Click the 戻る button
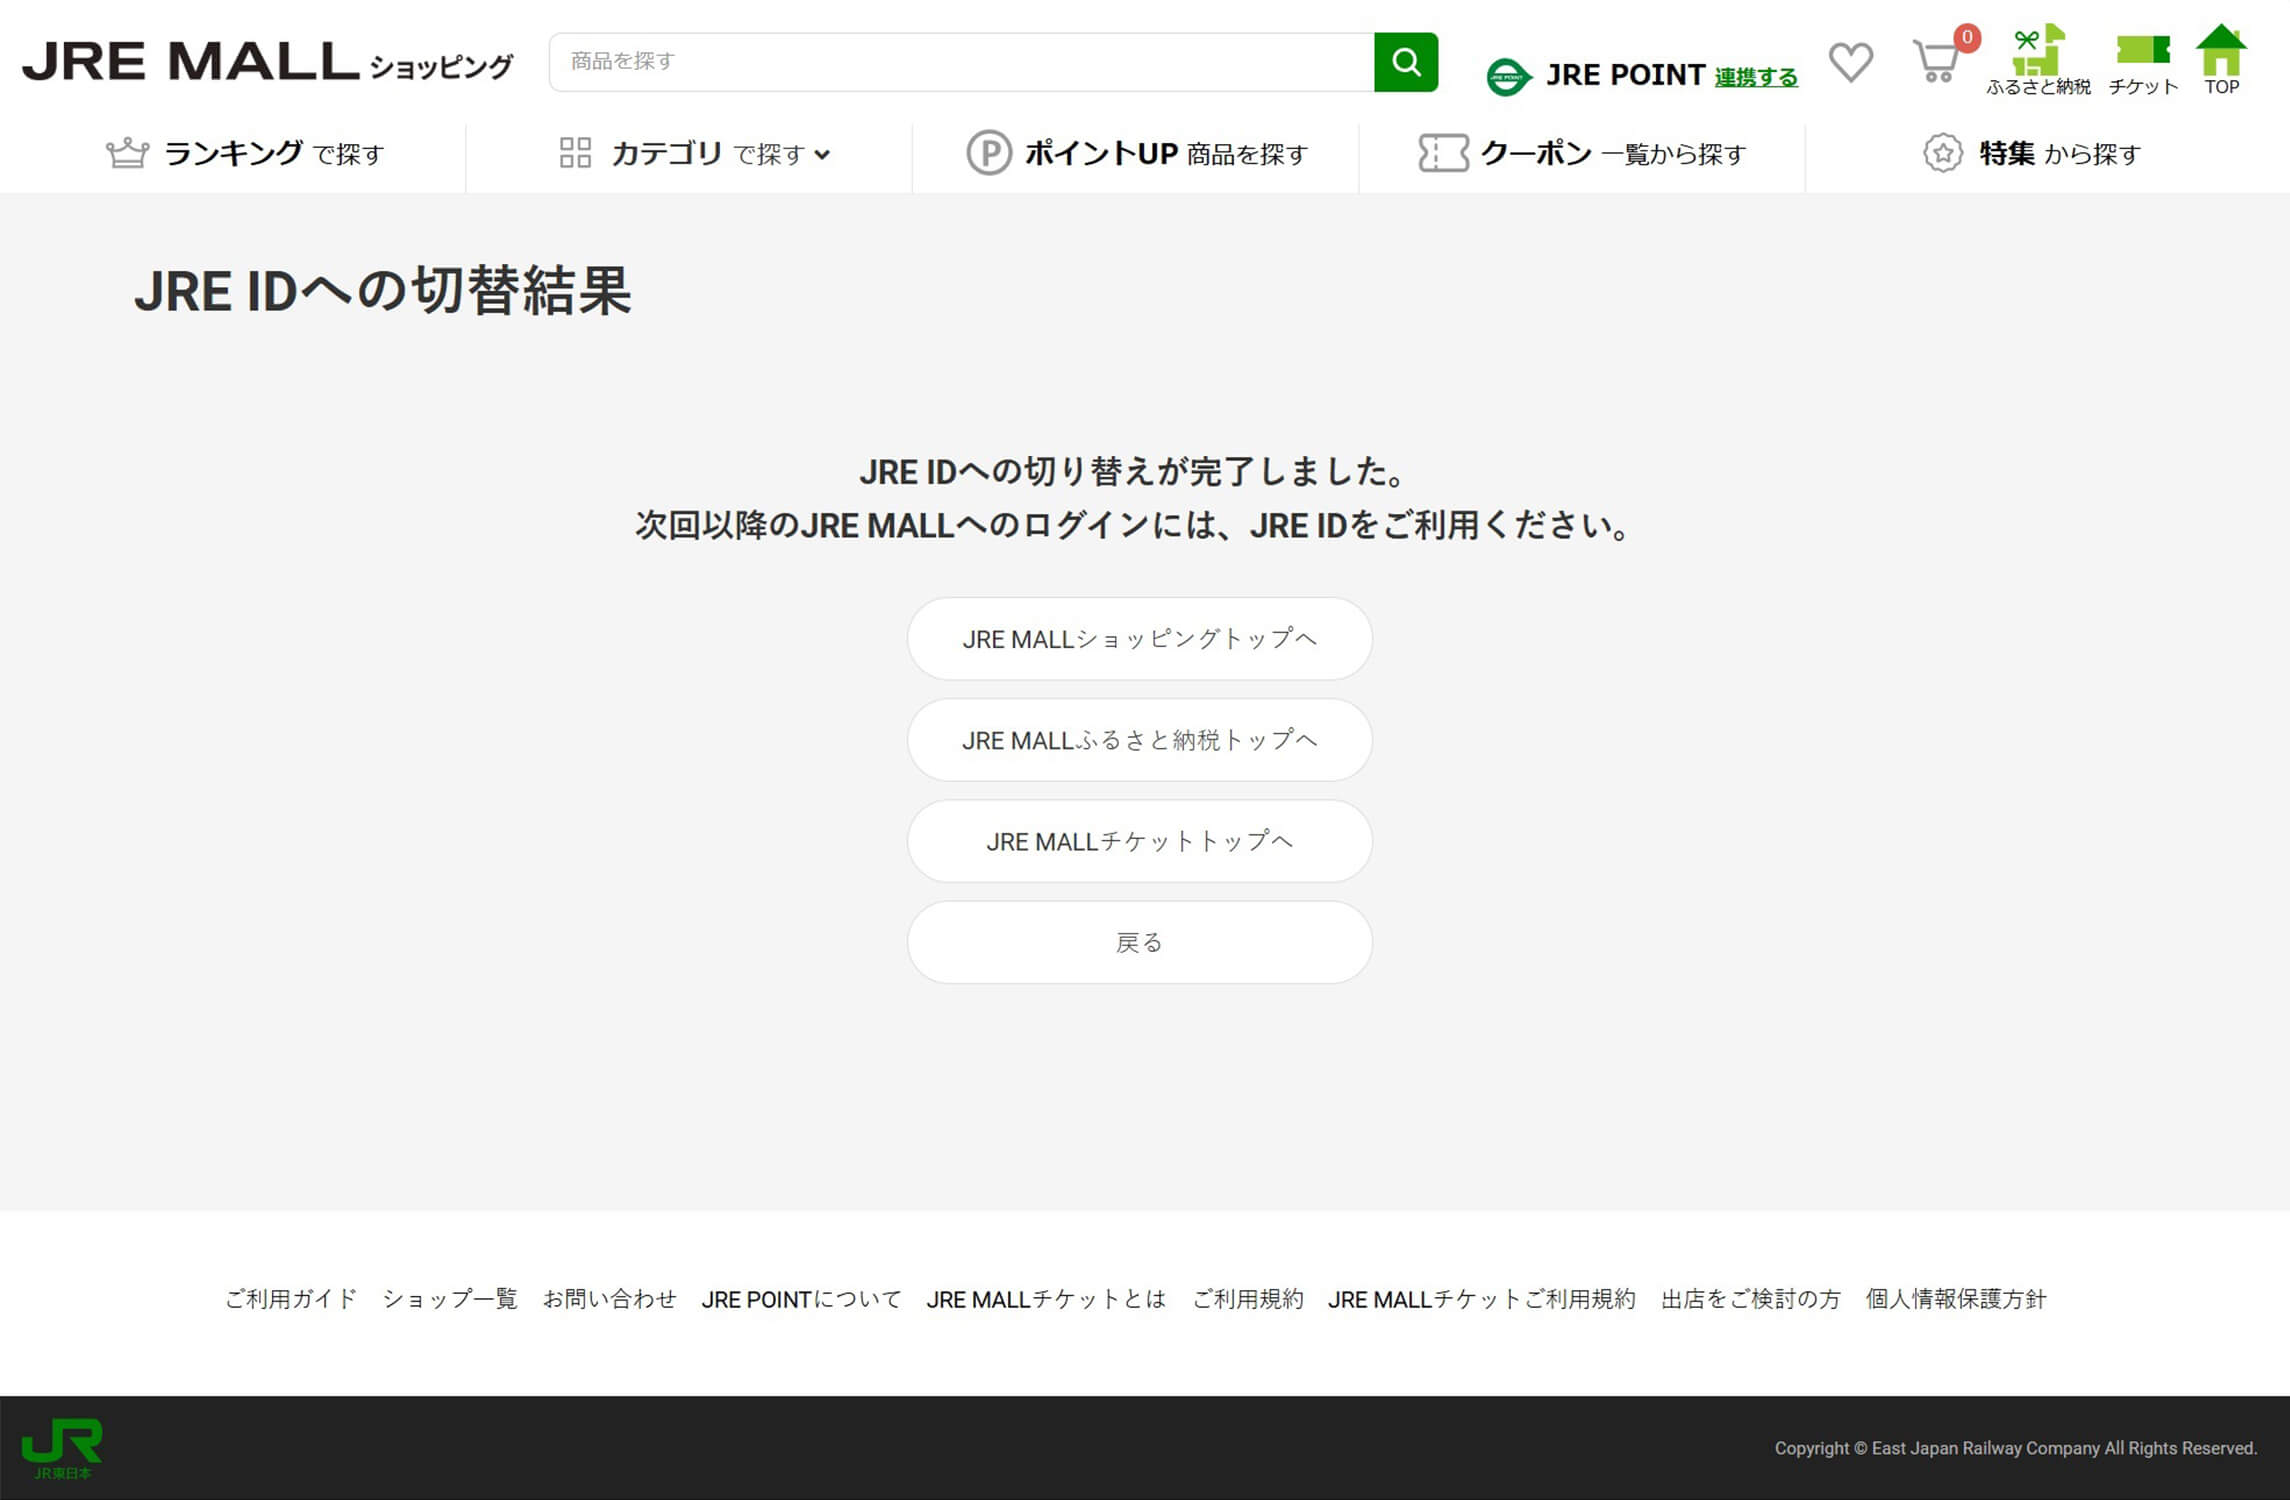Viewport: 2290px width, 1500px height. point(1139,942)
